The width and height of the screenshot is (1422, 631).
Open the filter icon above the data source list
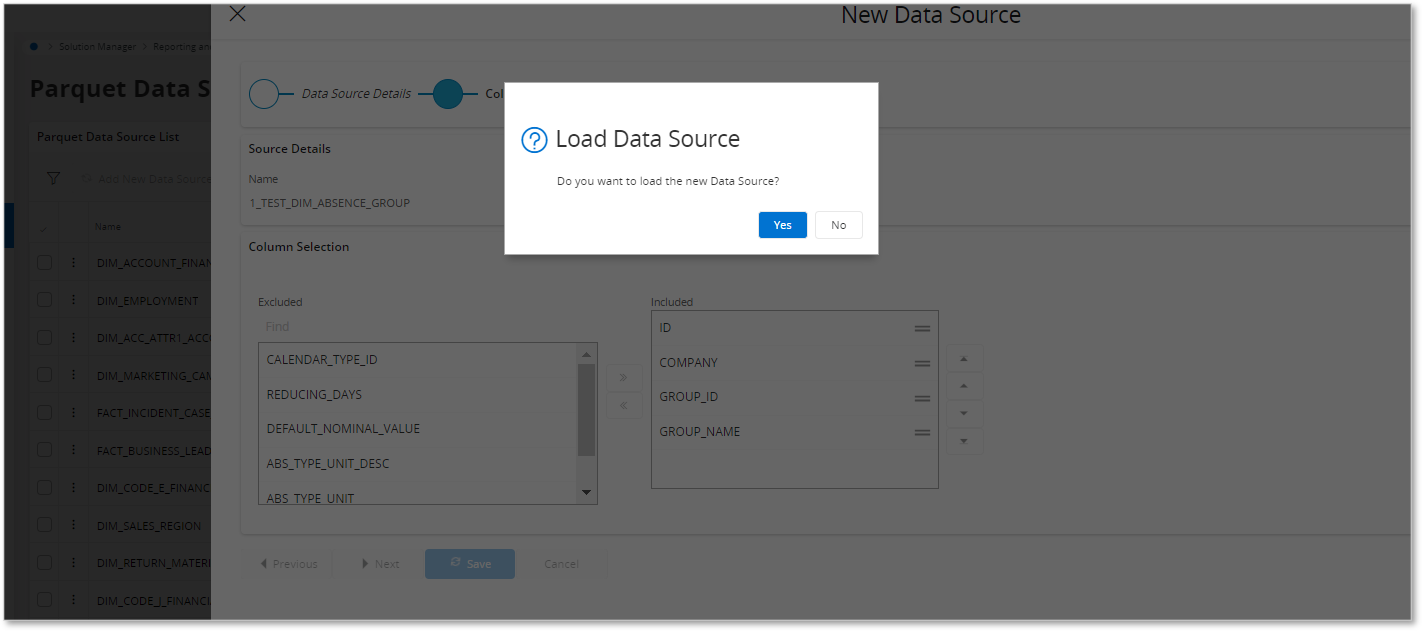[52, 177]
